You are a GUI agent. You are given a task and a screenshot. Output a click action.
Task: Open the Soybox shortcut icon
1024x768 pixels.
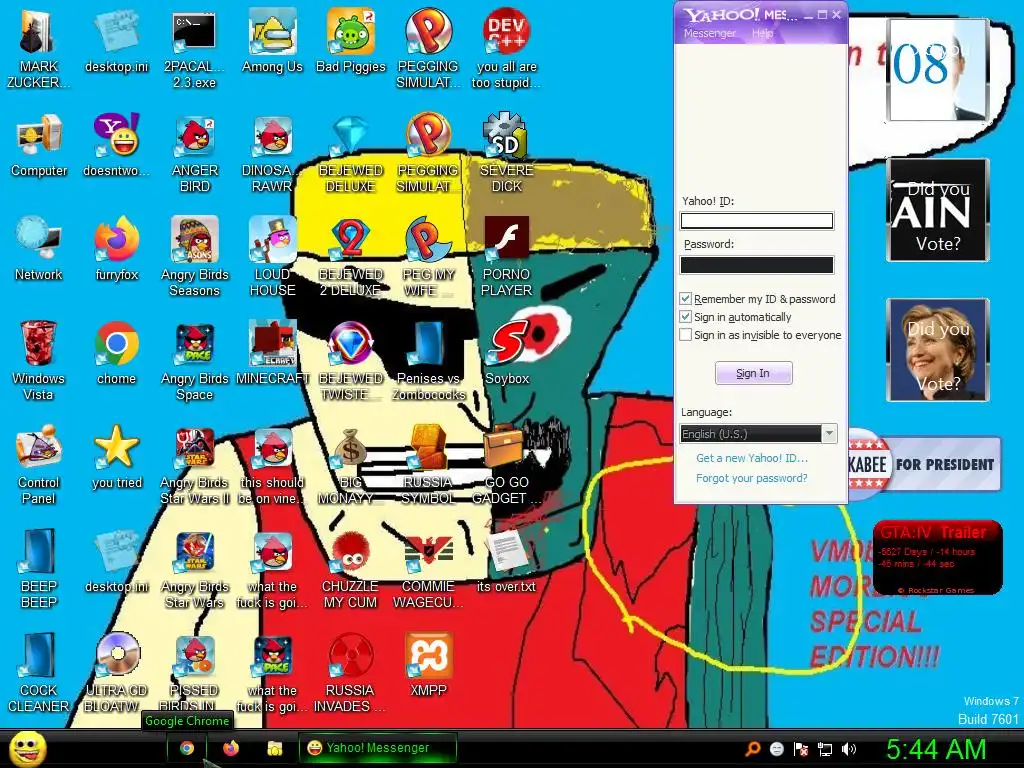pyautogui.click(x=506, y=353)
